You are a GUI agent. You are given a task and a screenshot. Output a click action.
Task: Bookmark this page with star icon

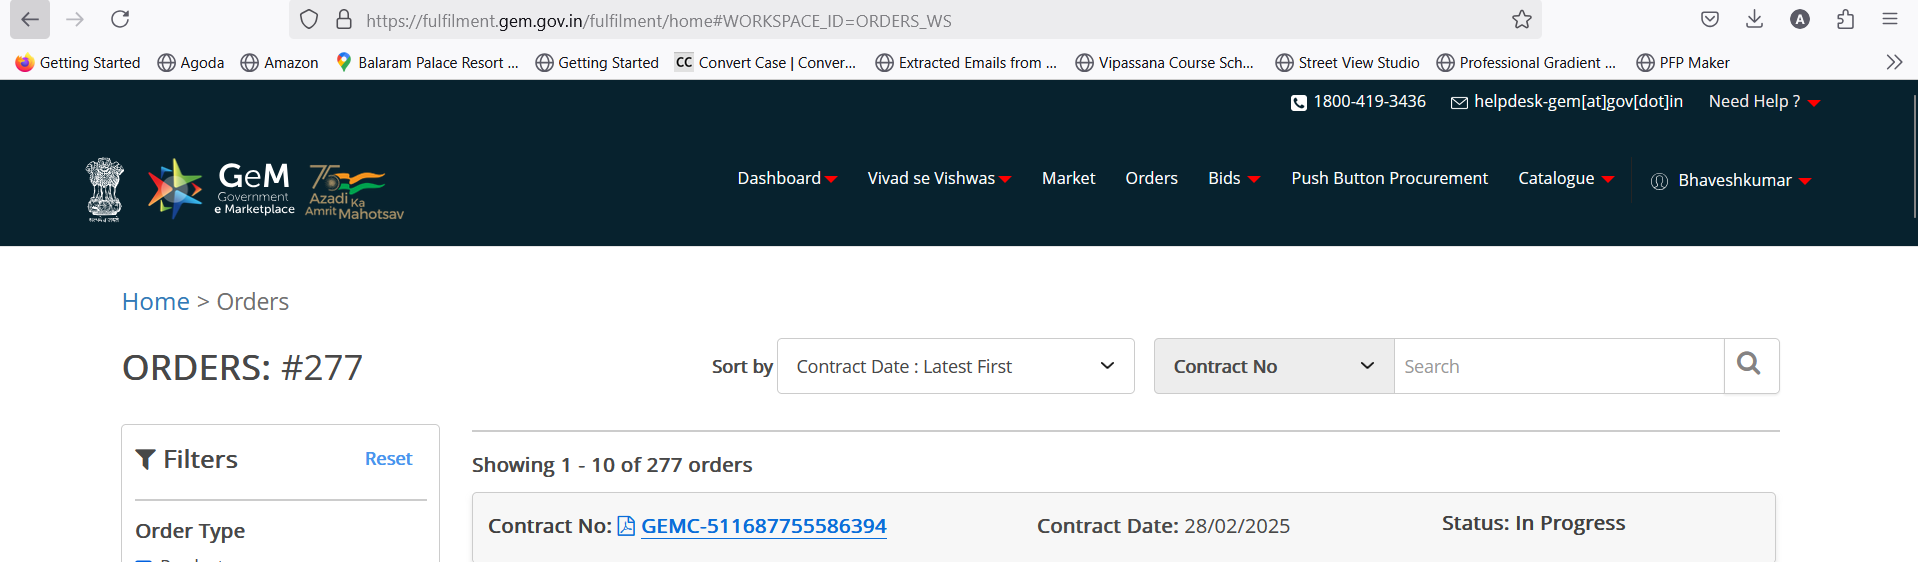[x=1521, y=19]
